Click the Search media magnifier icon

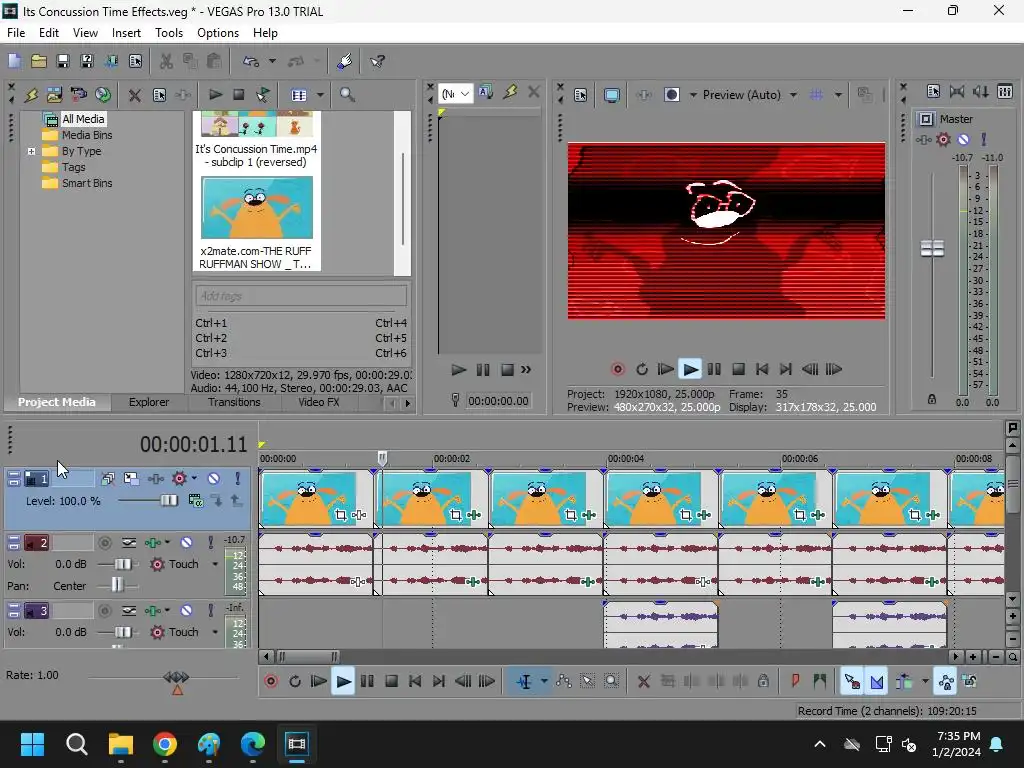point(347,95)
